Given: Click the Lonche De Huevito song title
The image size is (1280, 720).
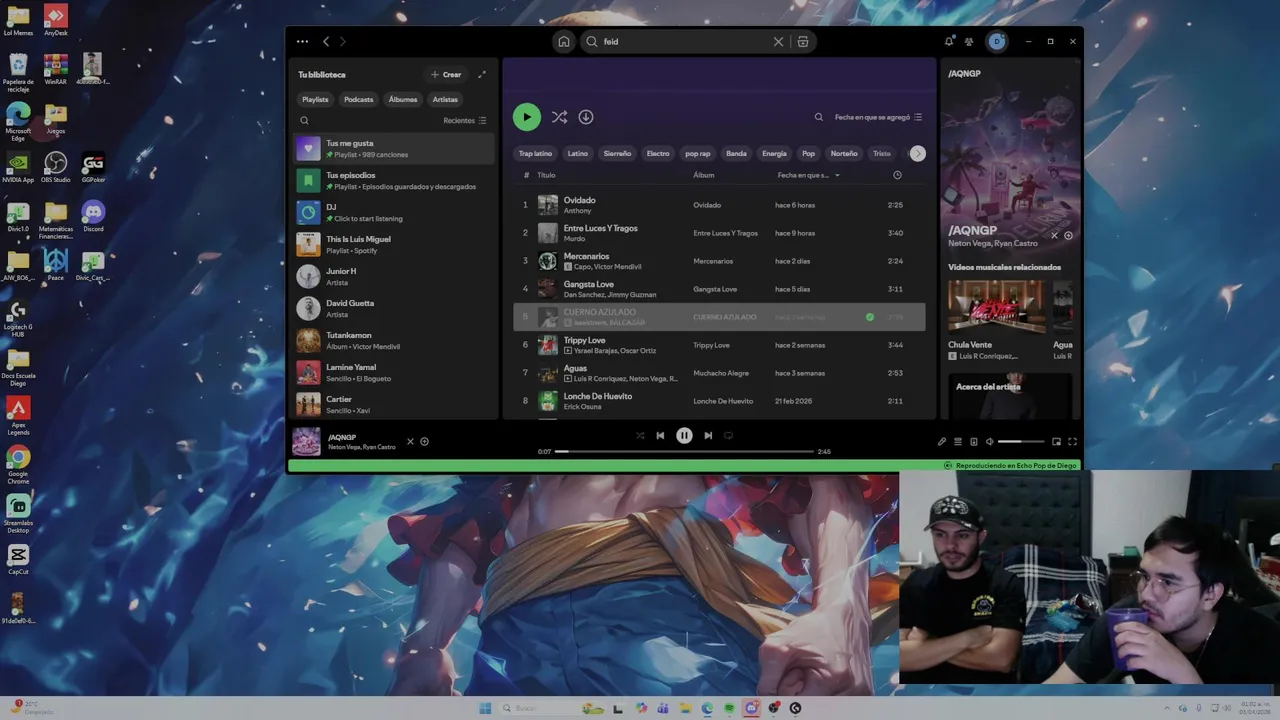Looking at the screenshot, I should coord(598,396).
